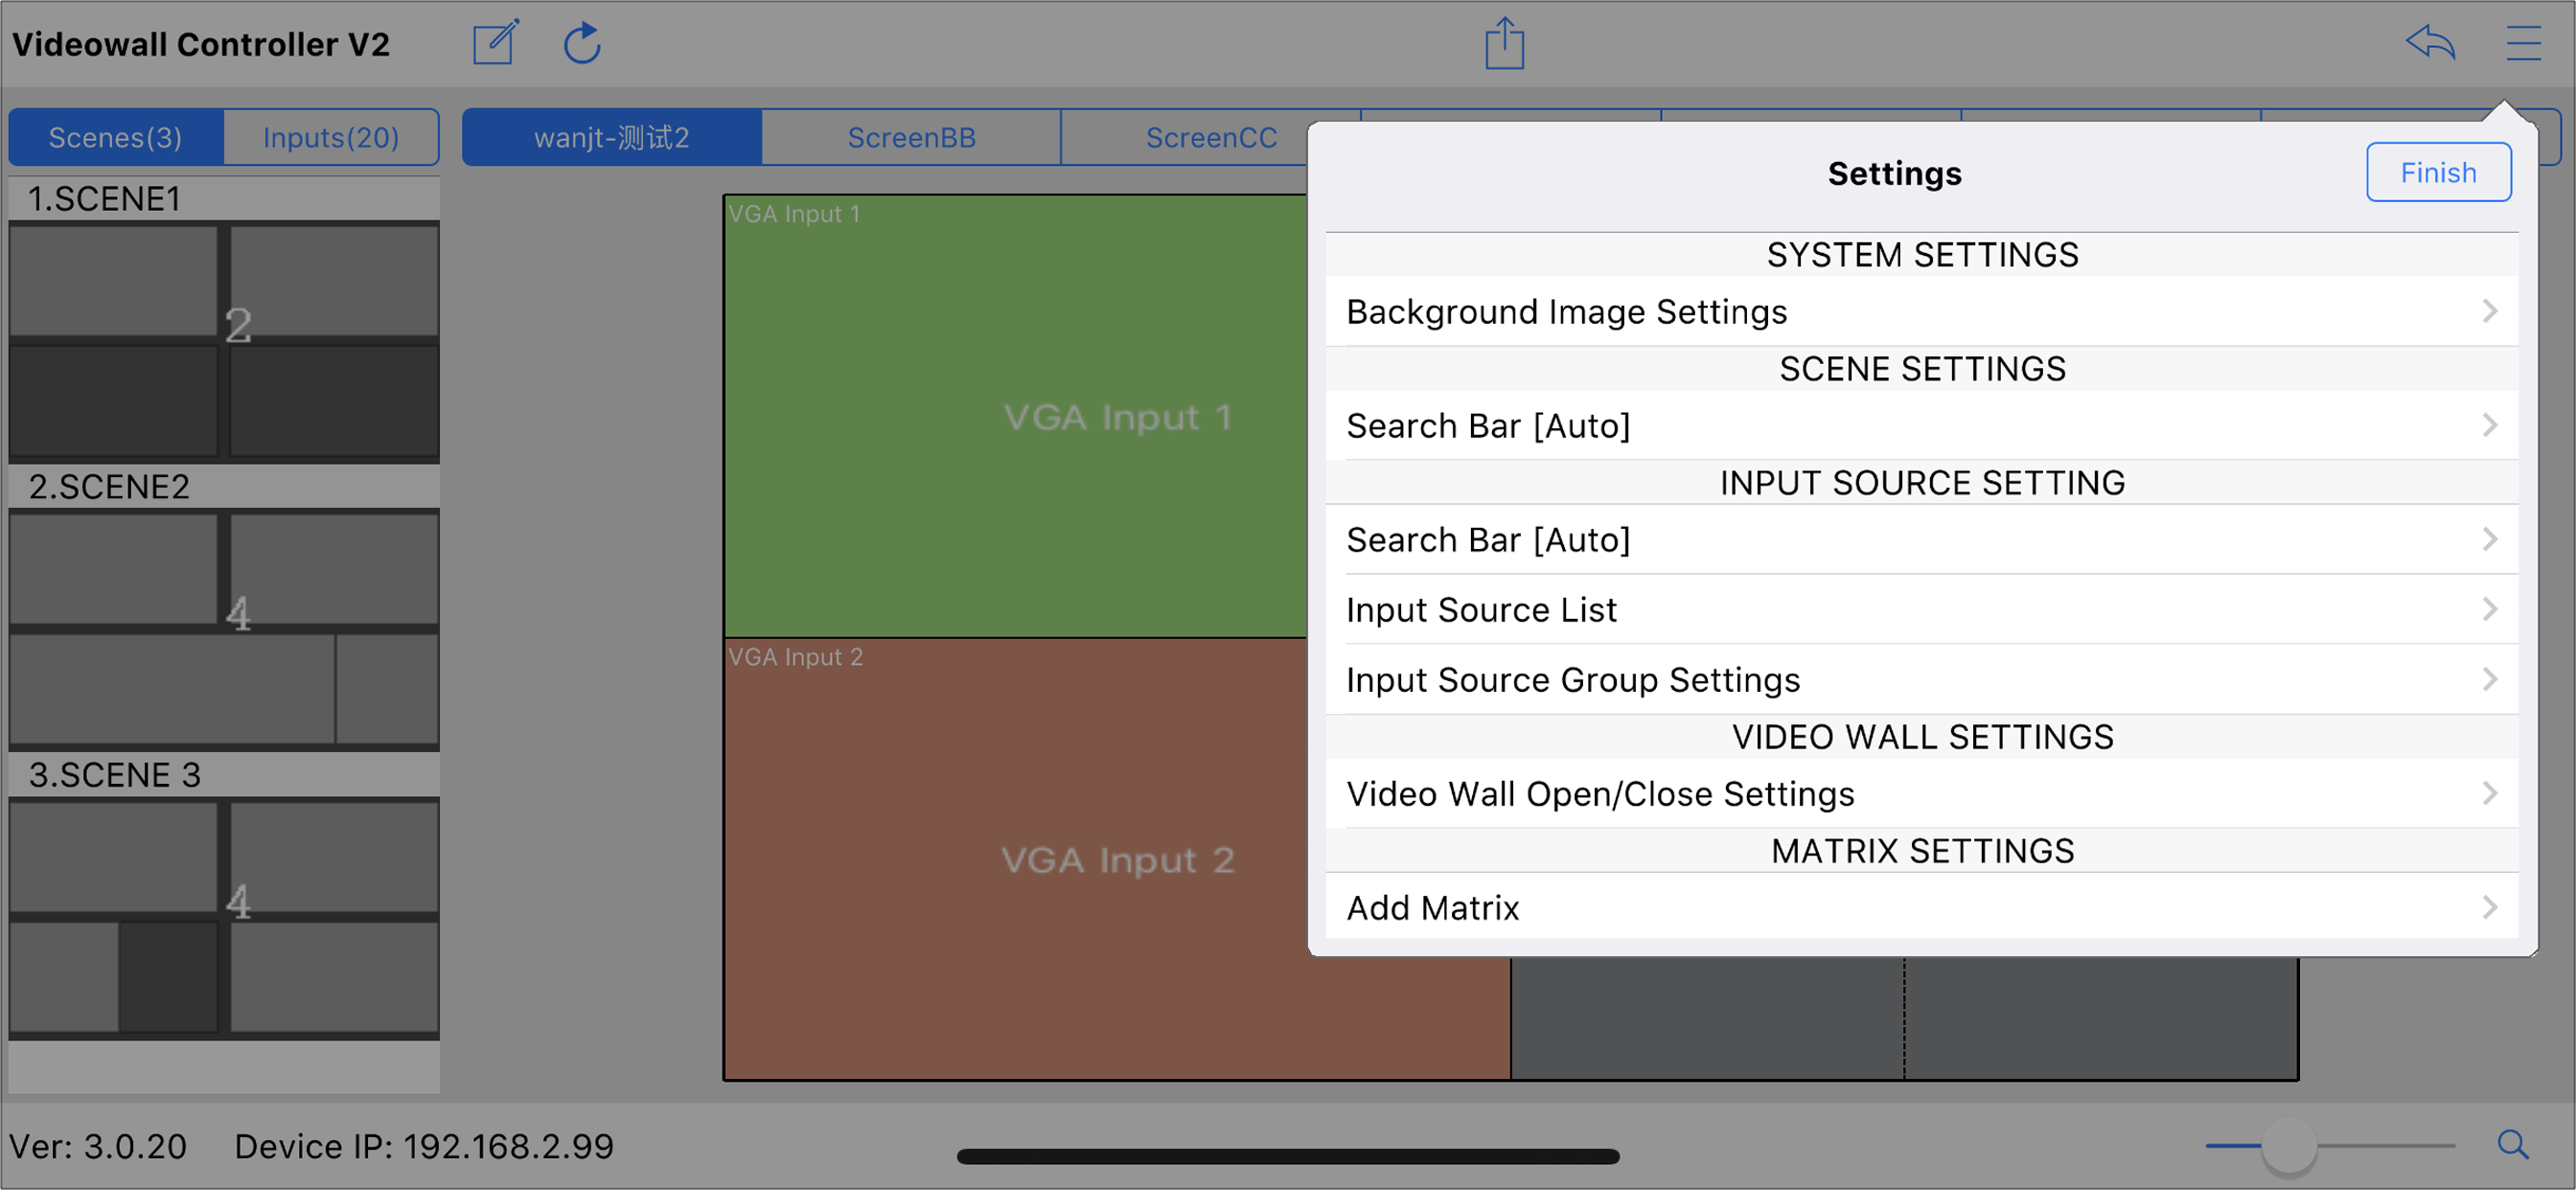This screenshot has height=1190, width=2576.
Task: Tap the back arrow icon
Action: [x=2430, y=43]
